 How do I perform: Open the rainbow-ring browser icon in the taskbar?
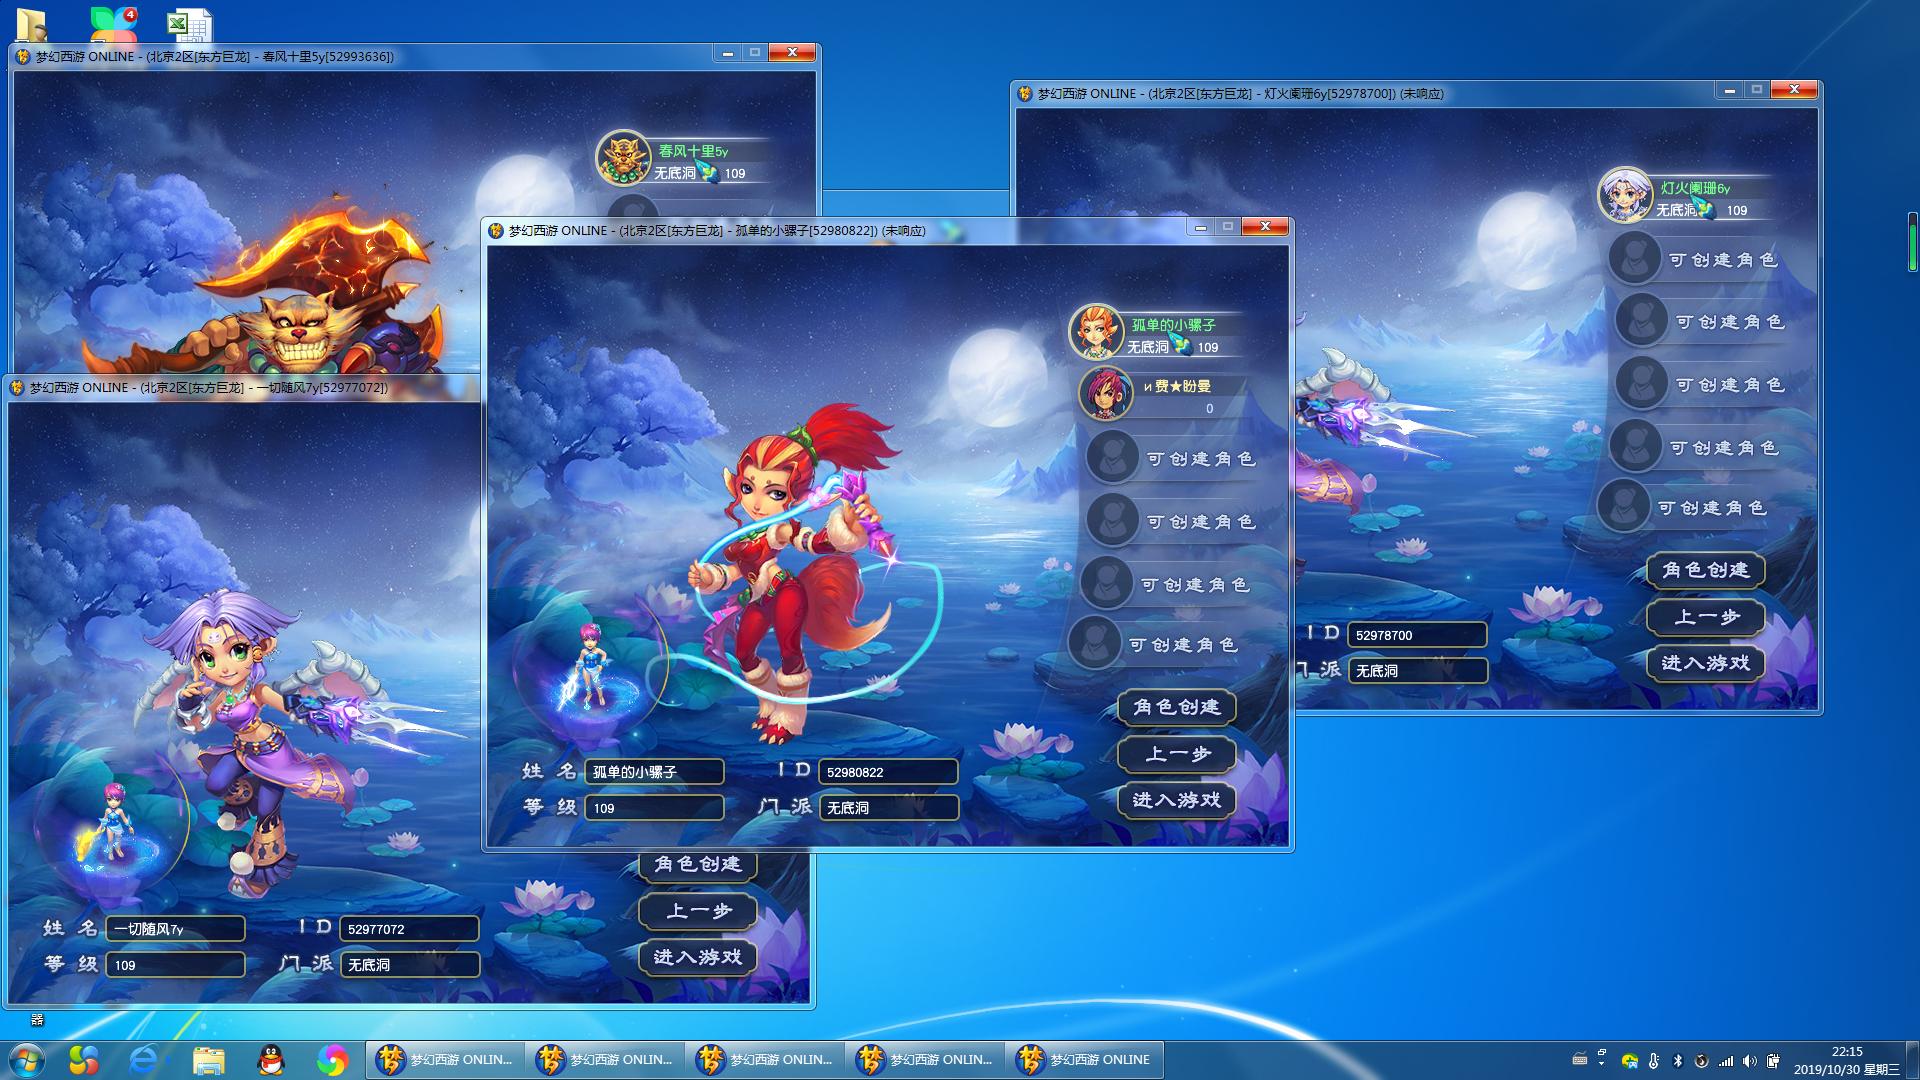332,1059
